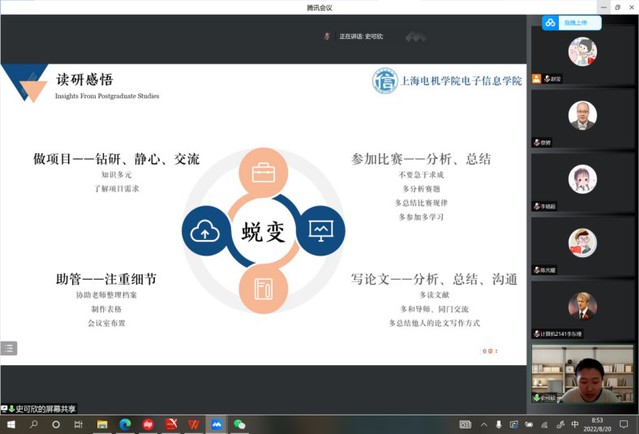Open the slide list menu icon

point(9,348)
